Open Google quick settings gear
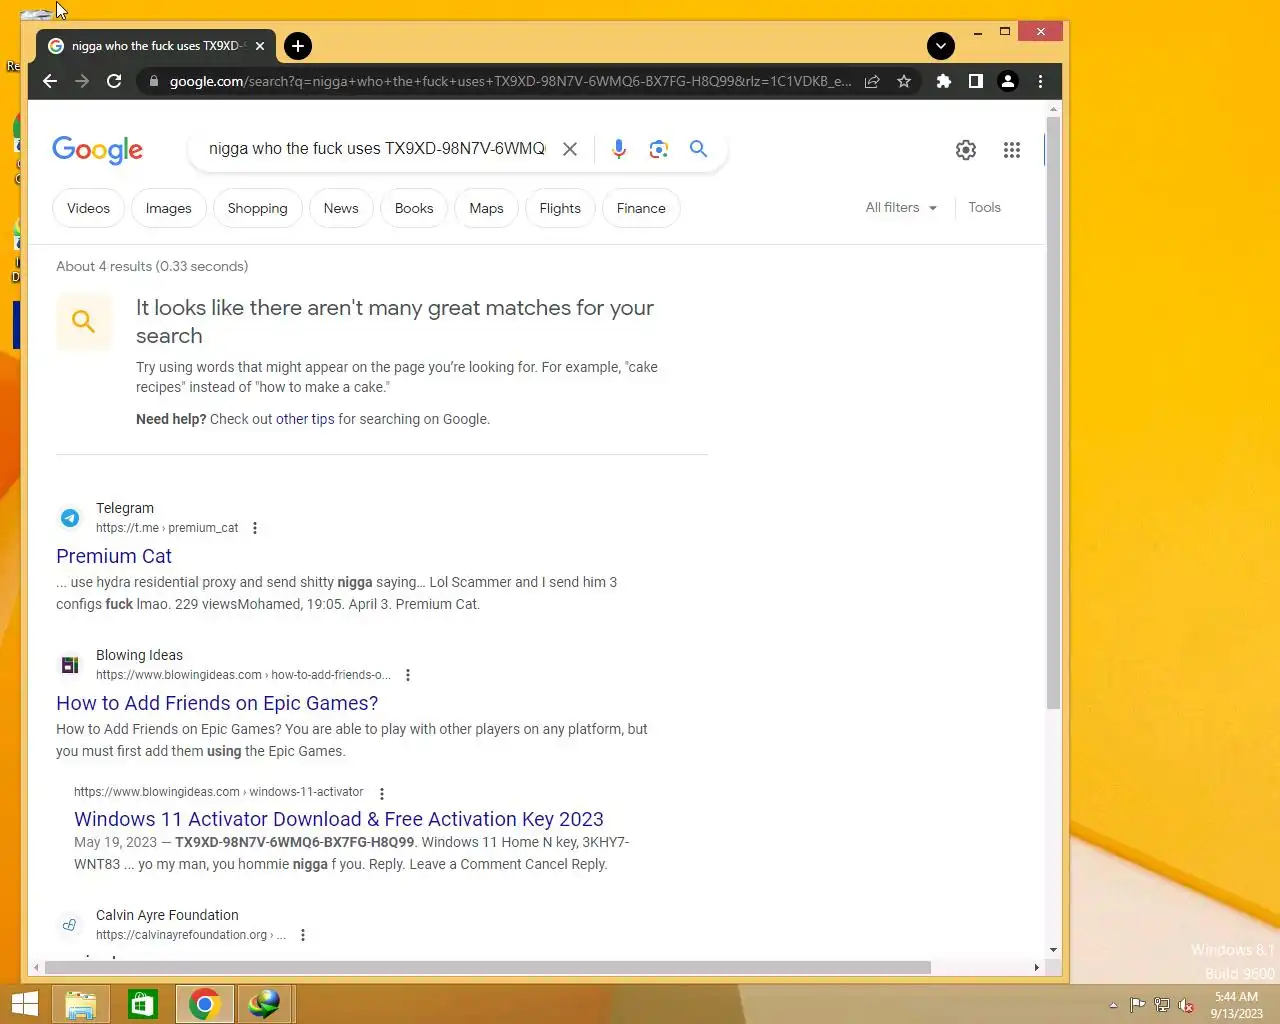 tap(966, 150)
